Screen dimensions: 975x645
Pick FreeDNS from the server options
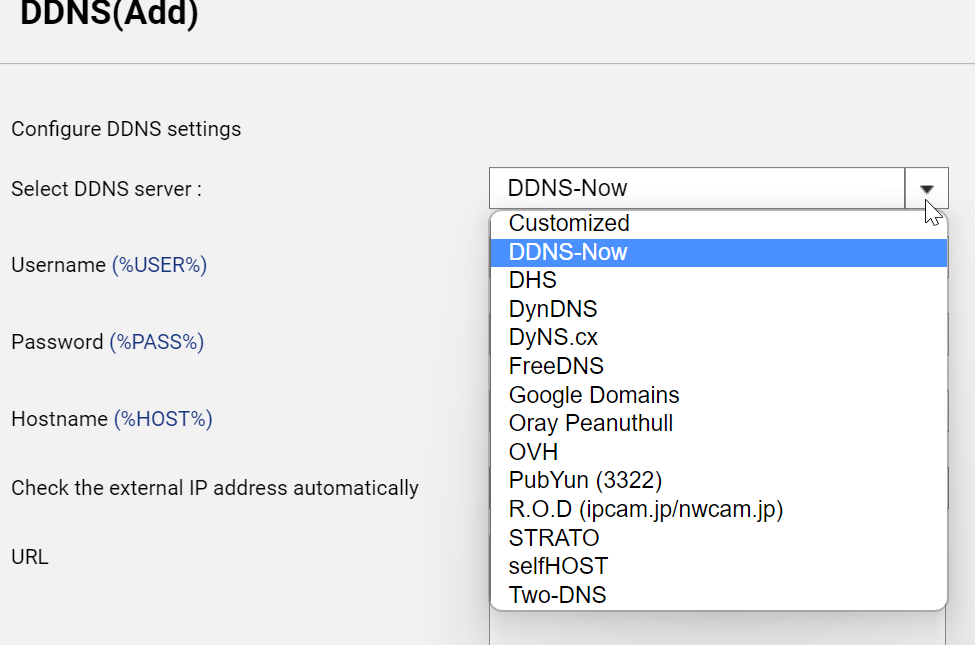coord(556,366)
